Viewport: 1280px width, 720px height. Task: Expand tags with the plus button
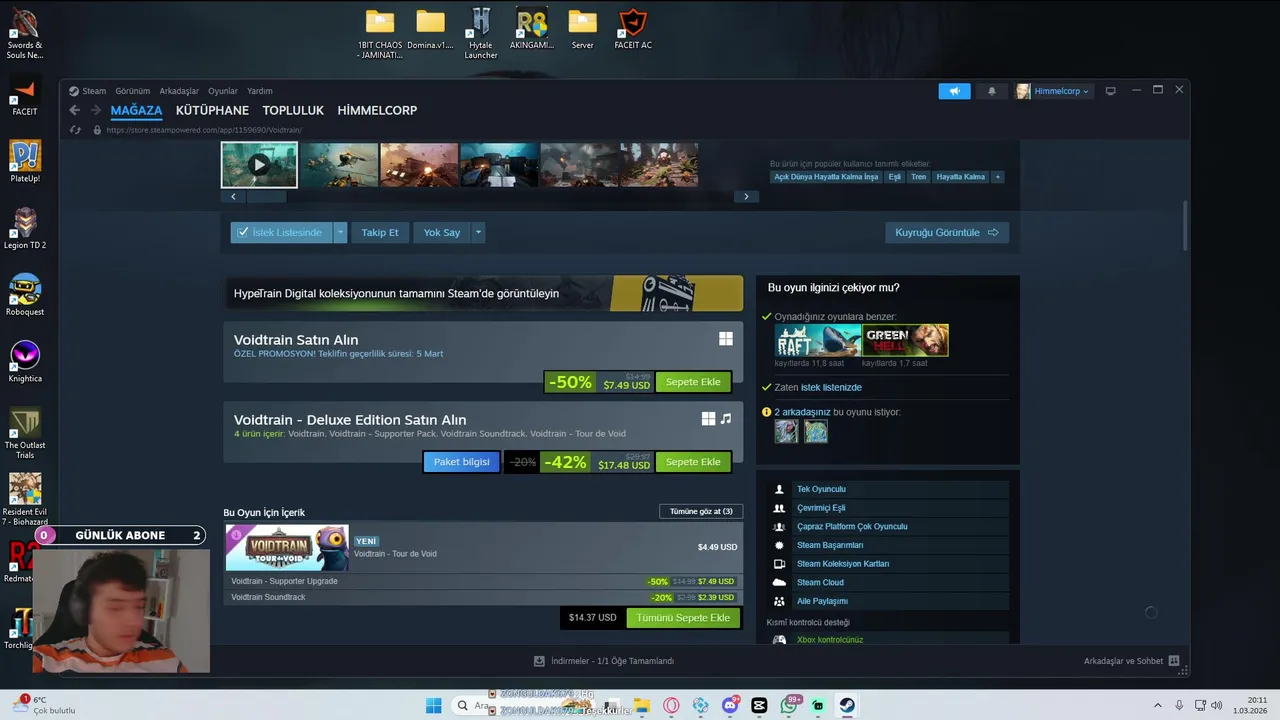[x=997, y=177]
